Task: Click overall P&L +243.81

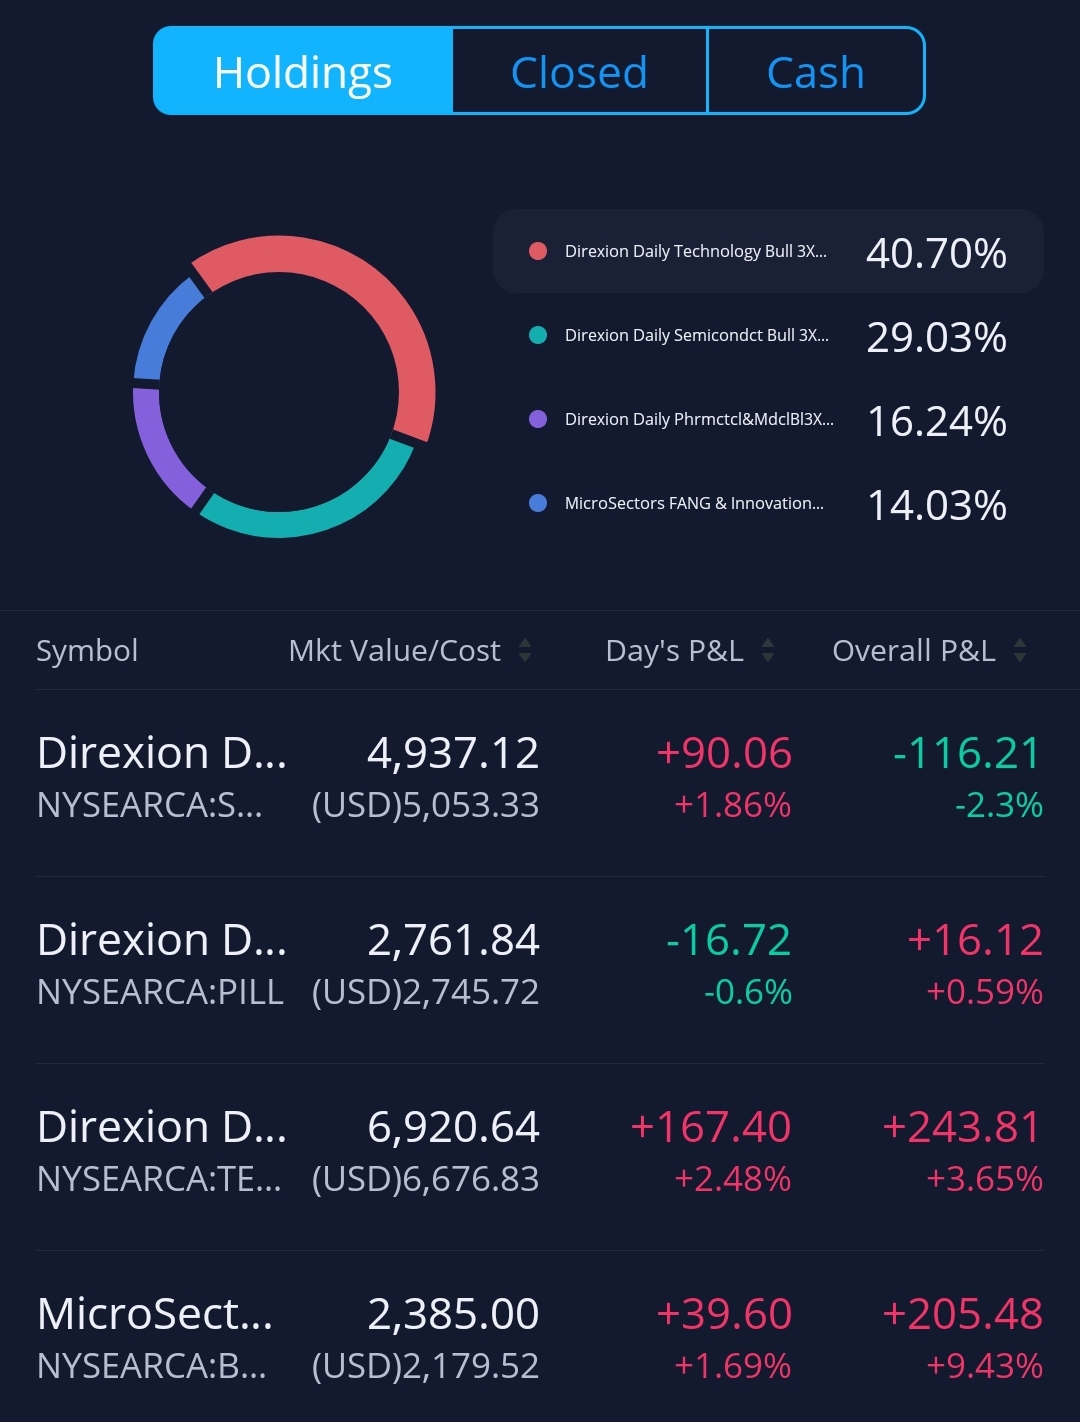Action: click(x=962, y=1127)
